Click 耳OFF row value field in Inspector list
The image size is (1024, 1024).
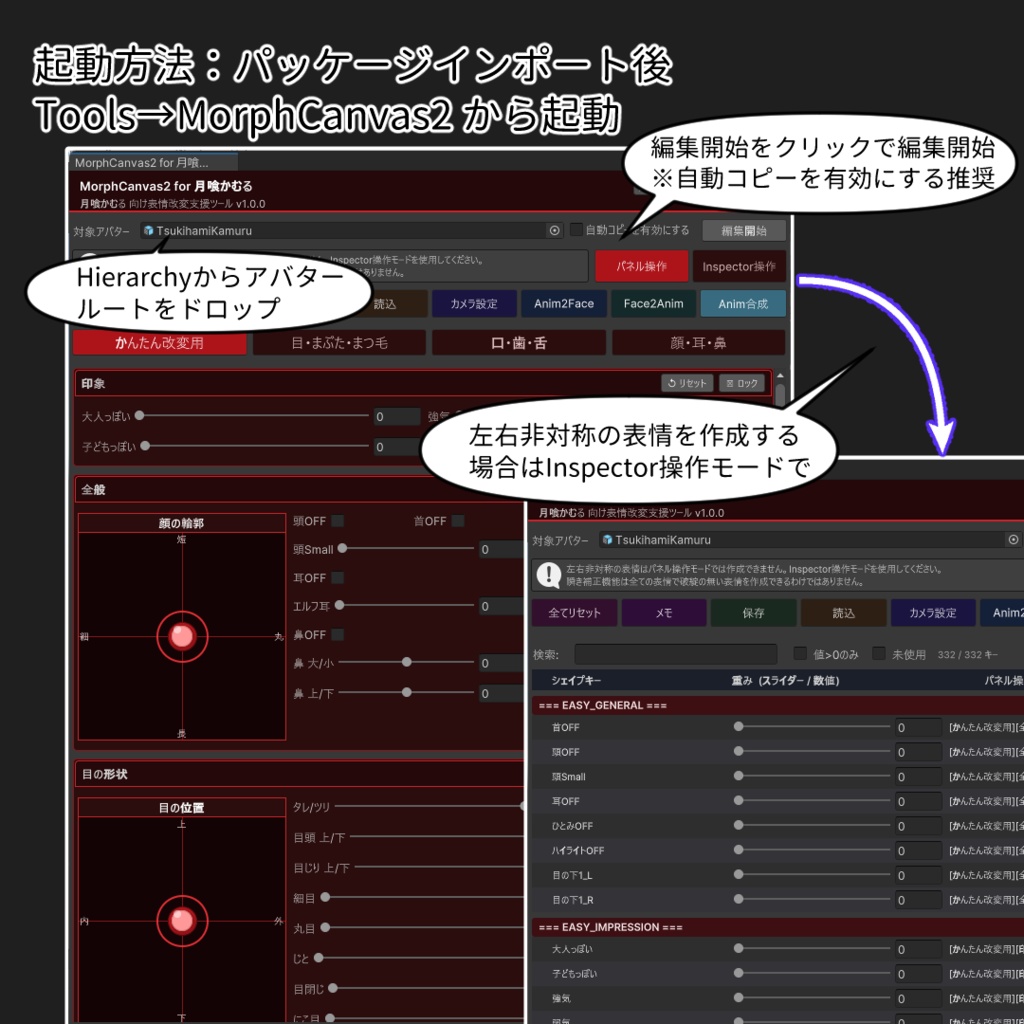(918, 801)
